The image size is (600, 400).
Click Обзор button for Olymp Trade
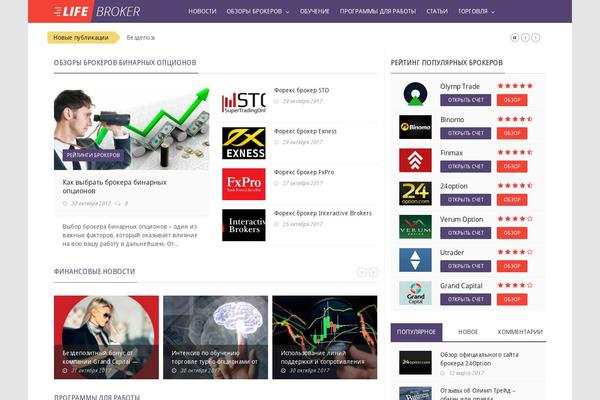512,100
